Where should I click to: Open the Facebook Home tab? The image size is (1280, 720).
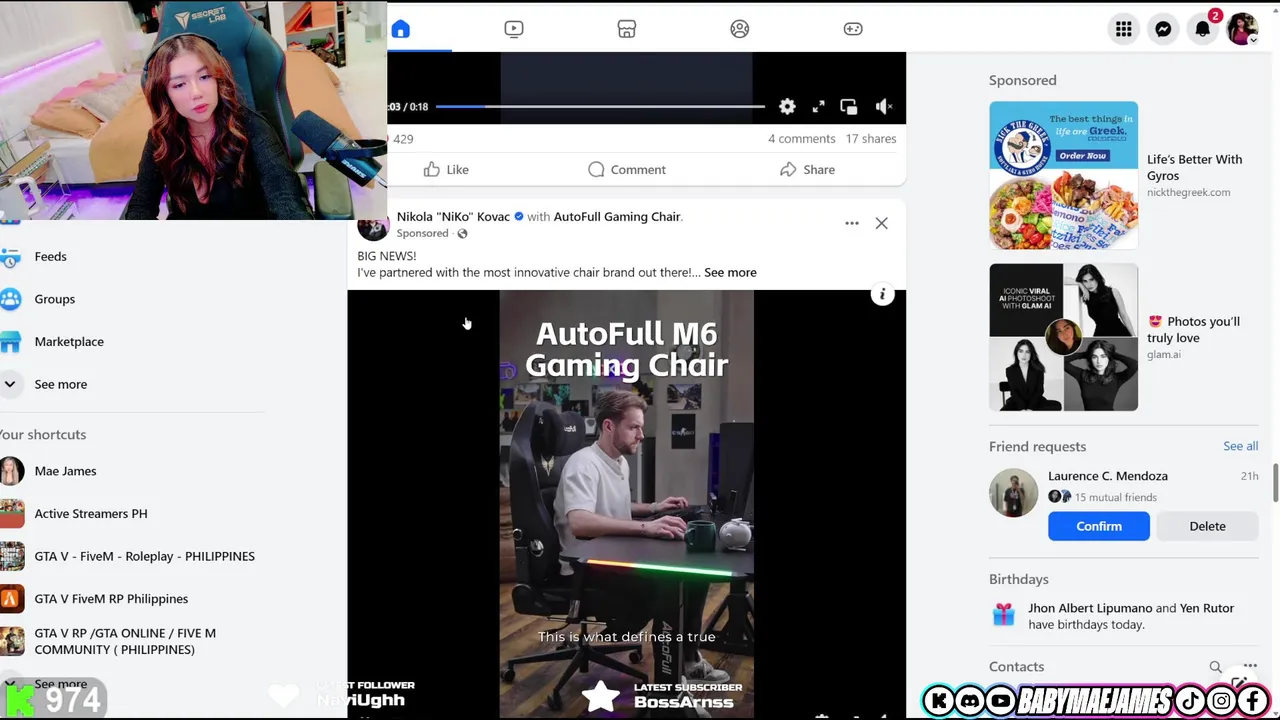click(401, 29)
